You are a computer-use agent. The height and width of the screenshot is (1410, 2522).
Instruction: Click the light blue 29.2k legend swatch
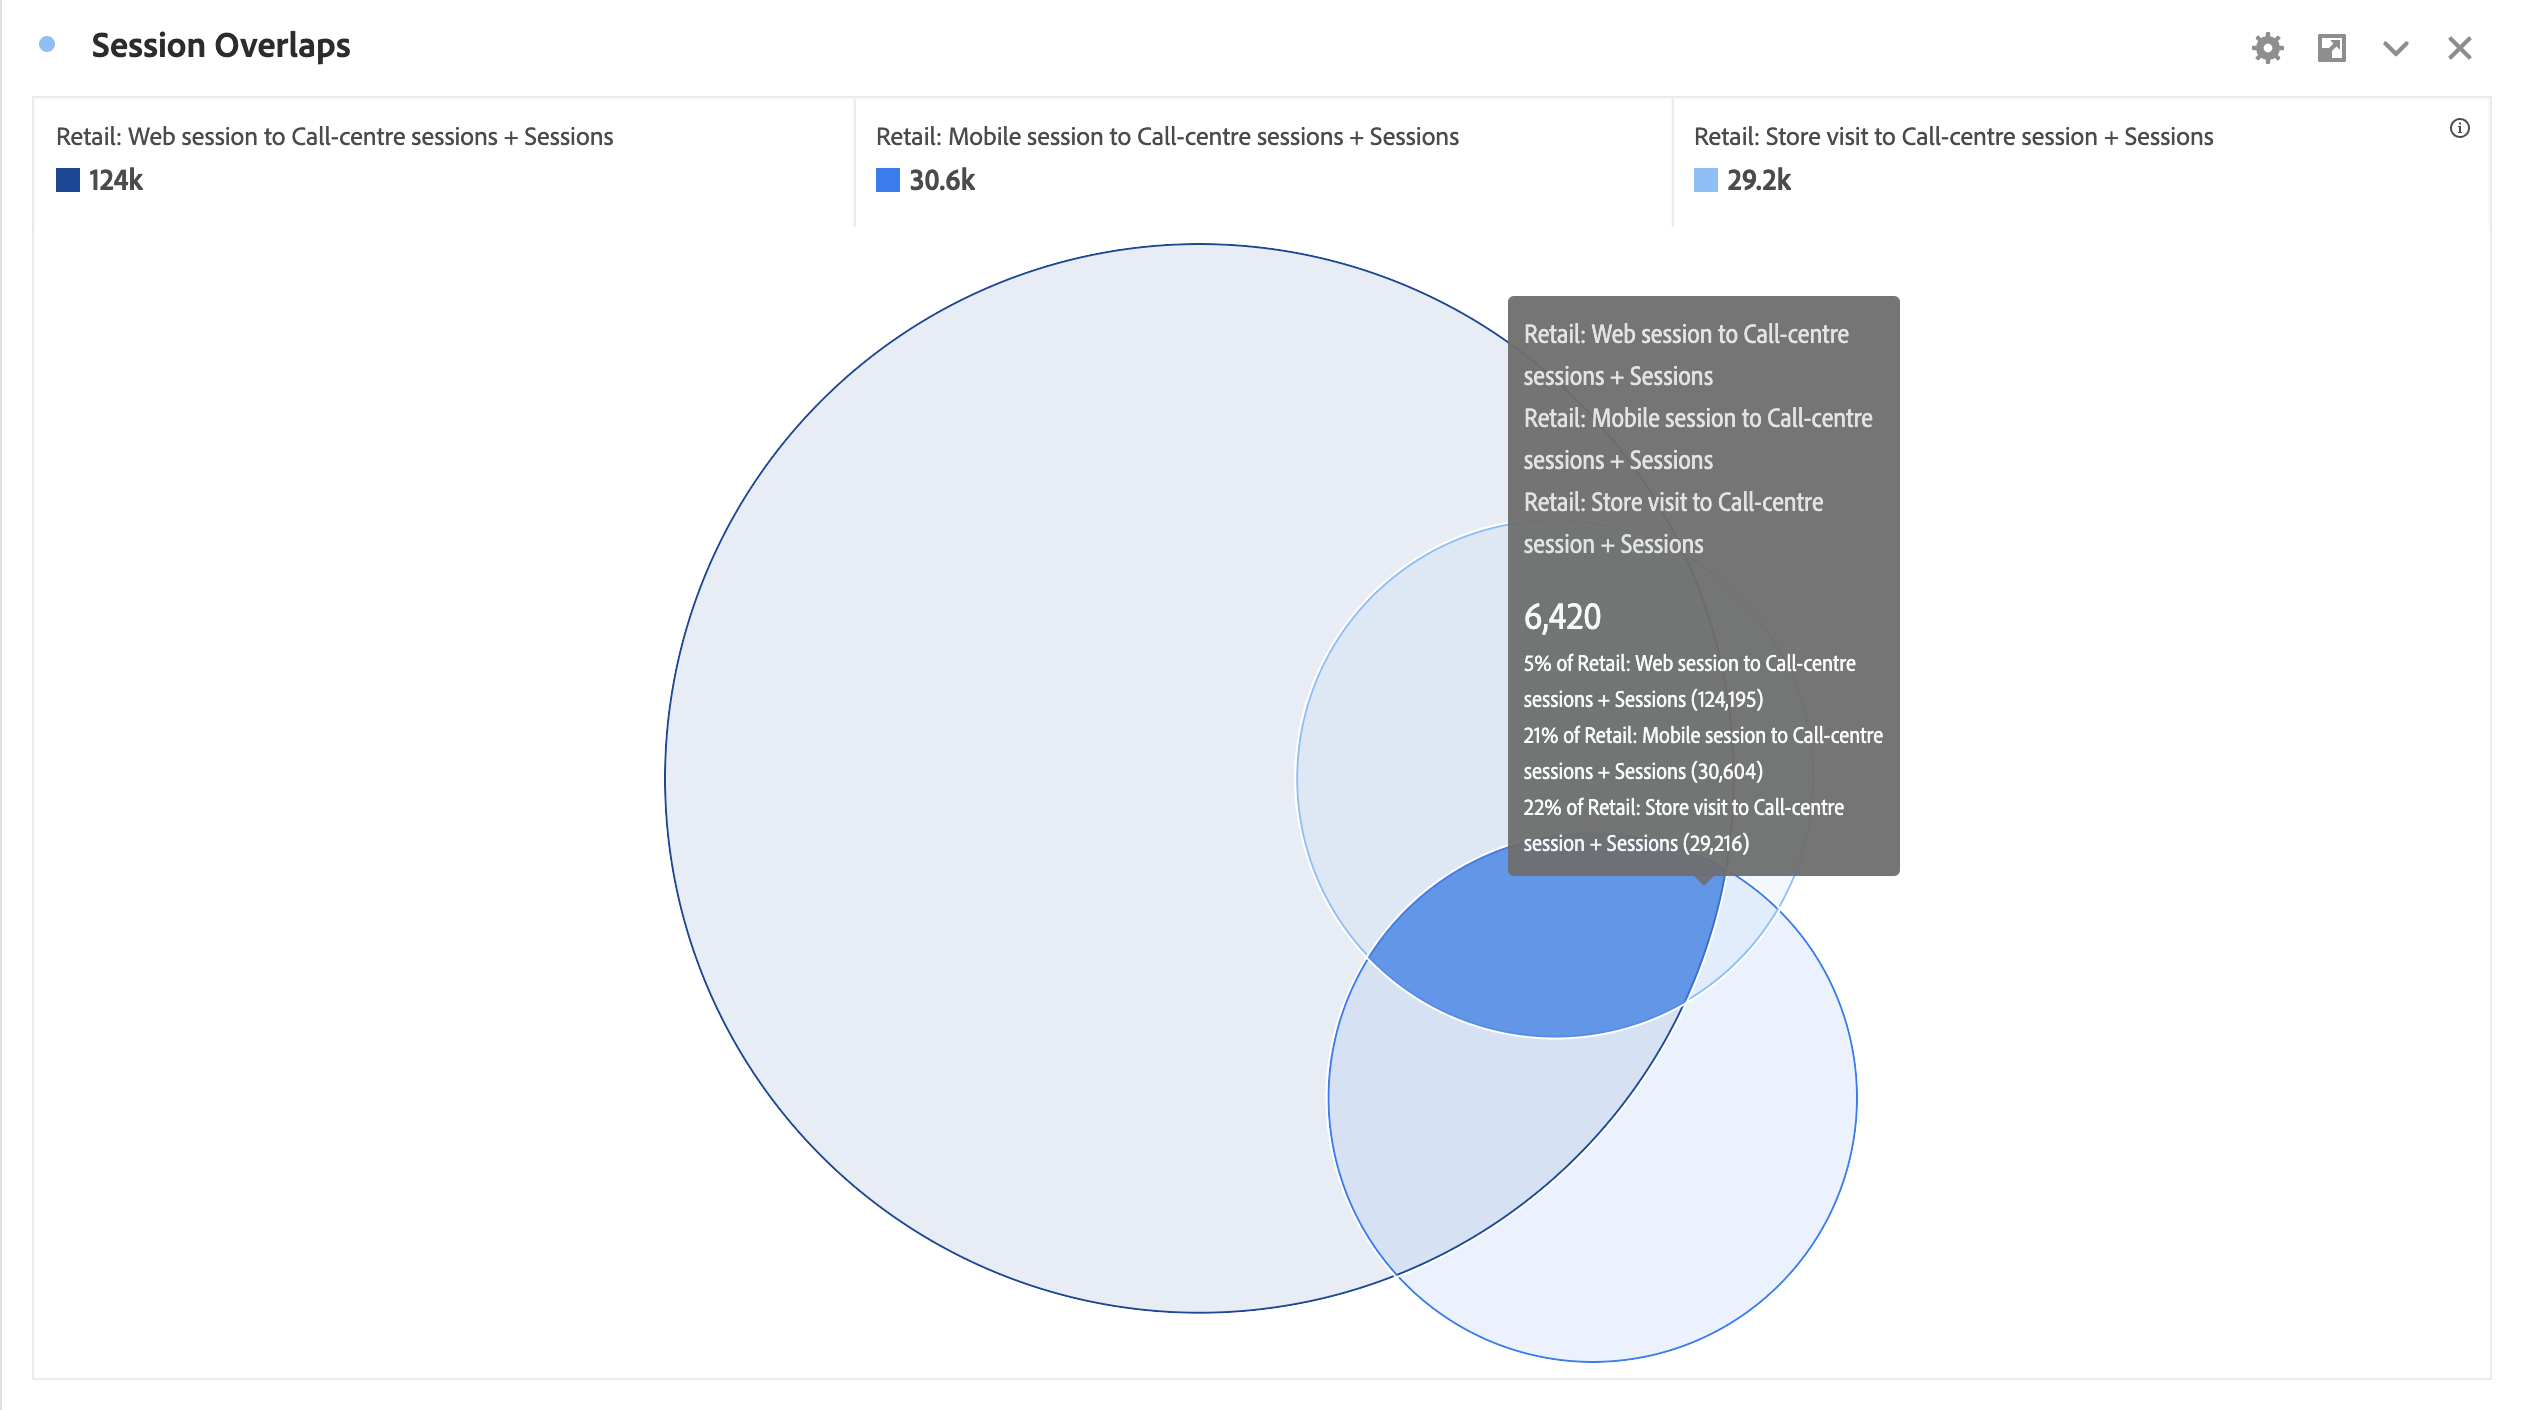click(x=1706, y=180)
